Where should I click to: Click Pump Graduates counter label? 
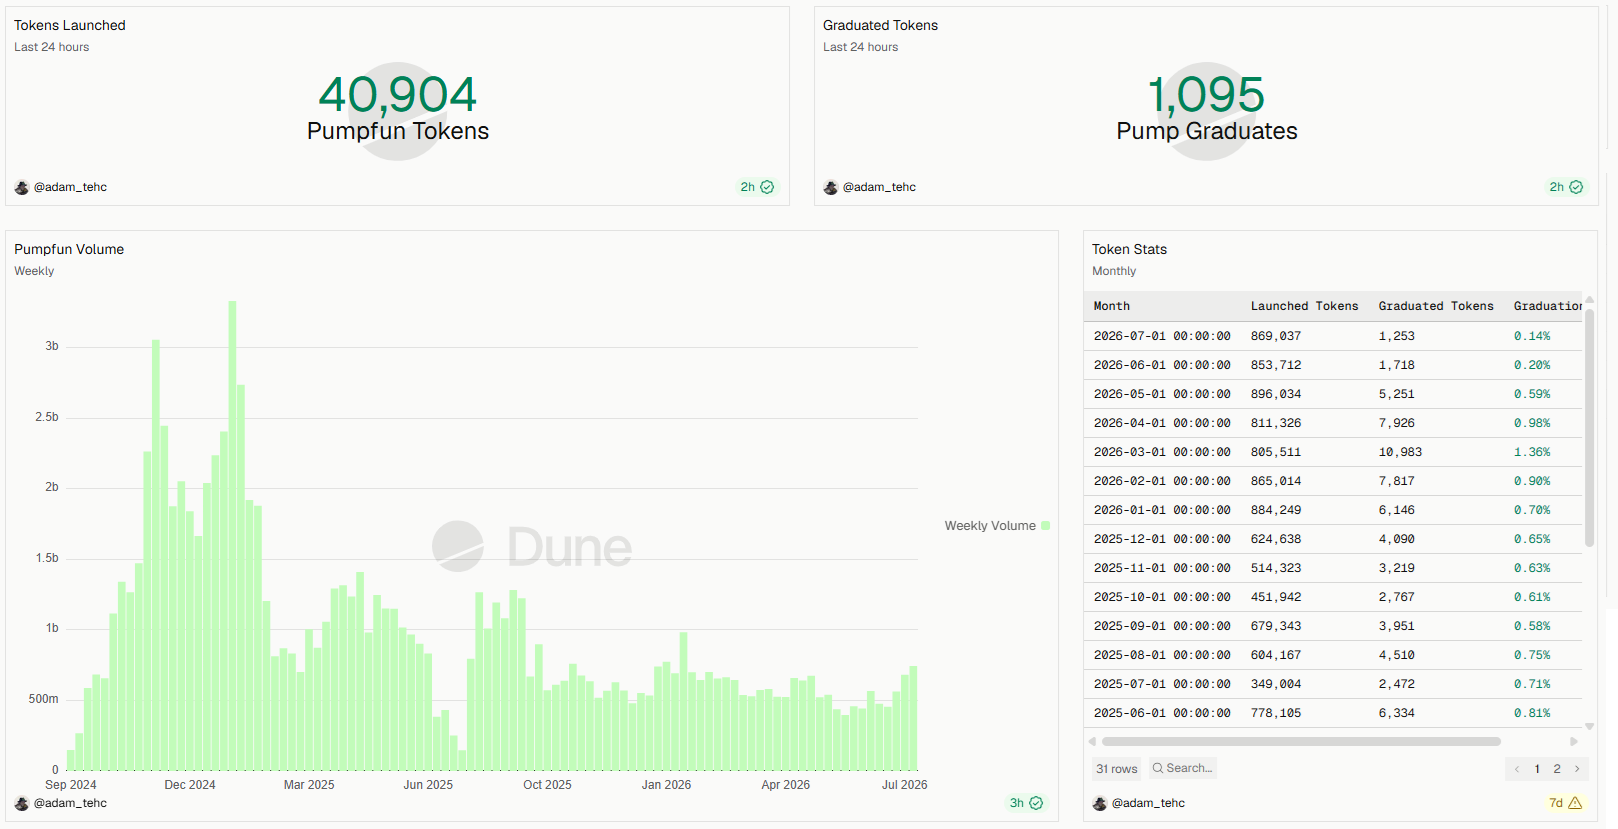pos(1206,131)
